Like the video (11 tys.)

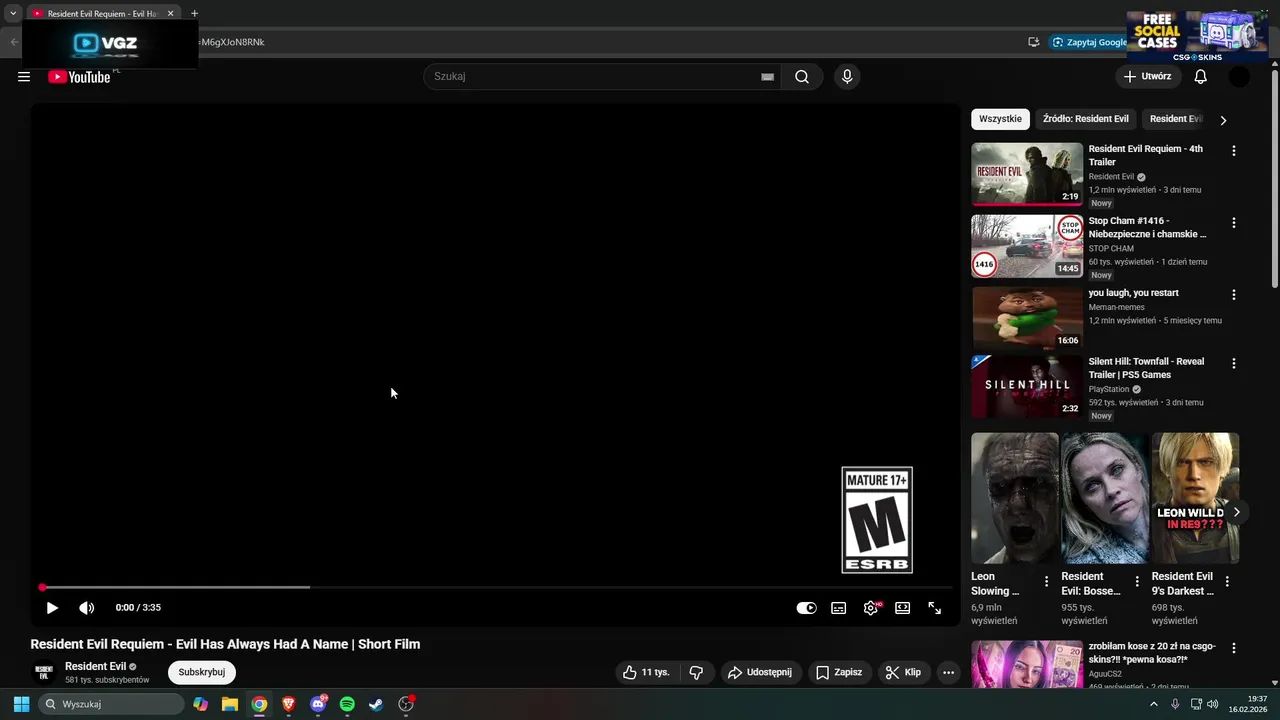pyautogui.click(x=646, y=673)
